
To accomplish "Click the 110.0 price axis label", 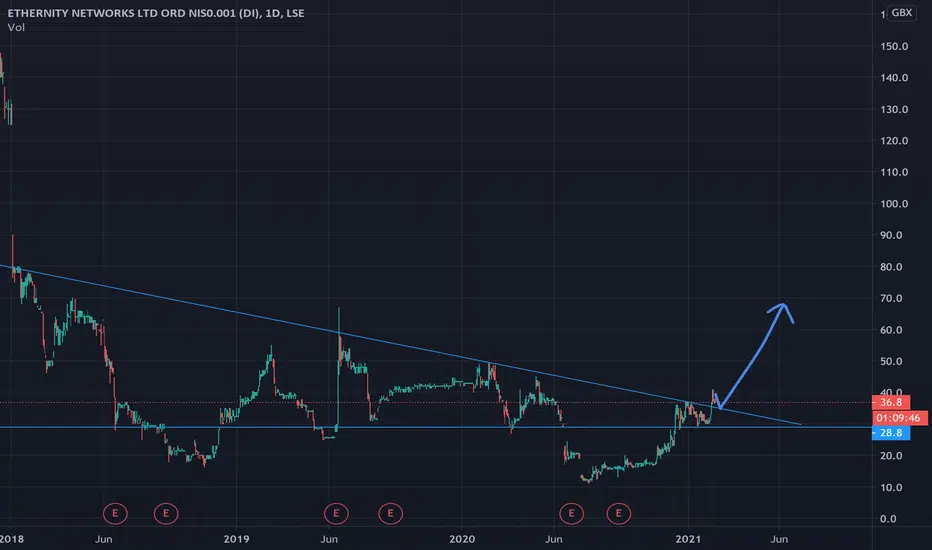I will pyautogui.click(x=894, y=172).
